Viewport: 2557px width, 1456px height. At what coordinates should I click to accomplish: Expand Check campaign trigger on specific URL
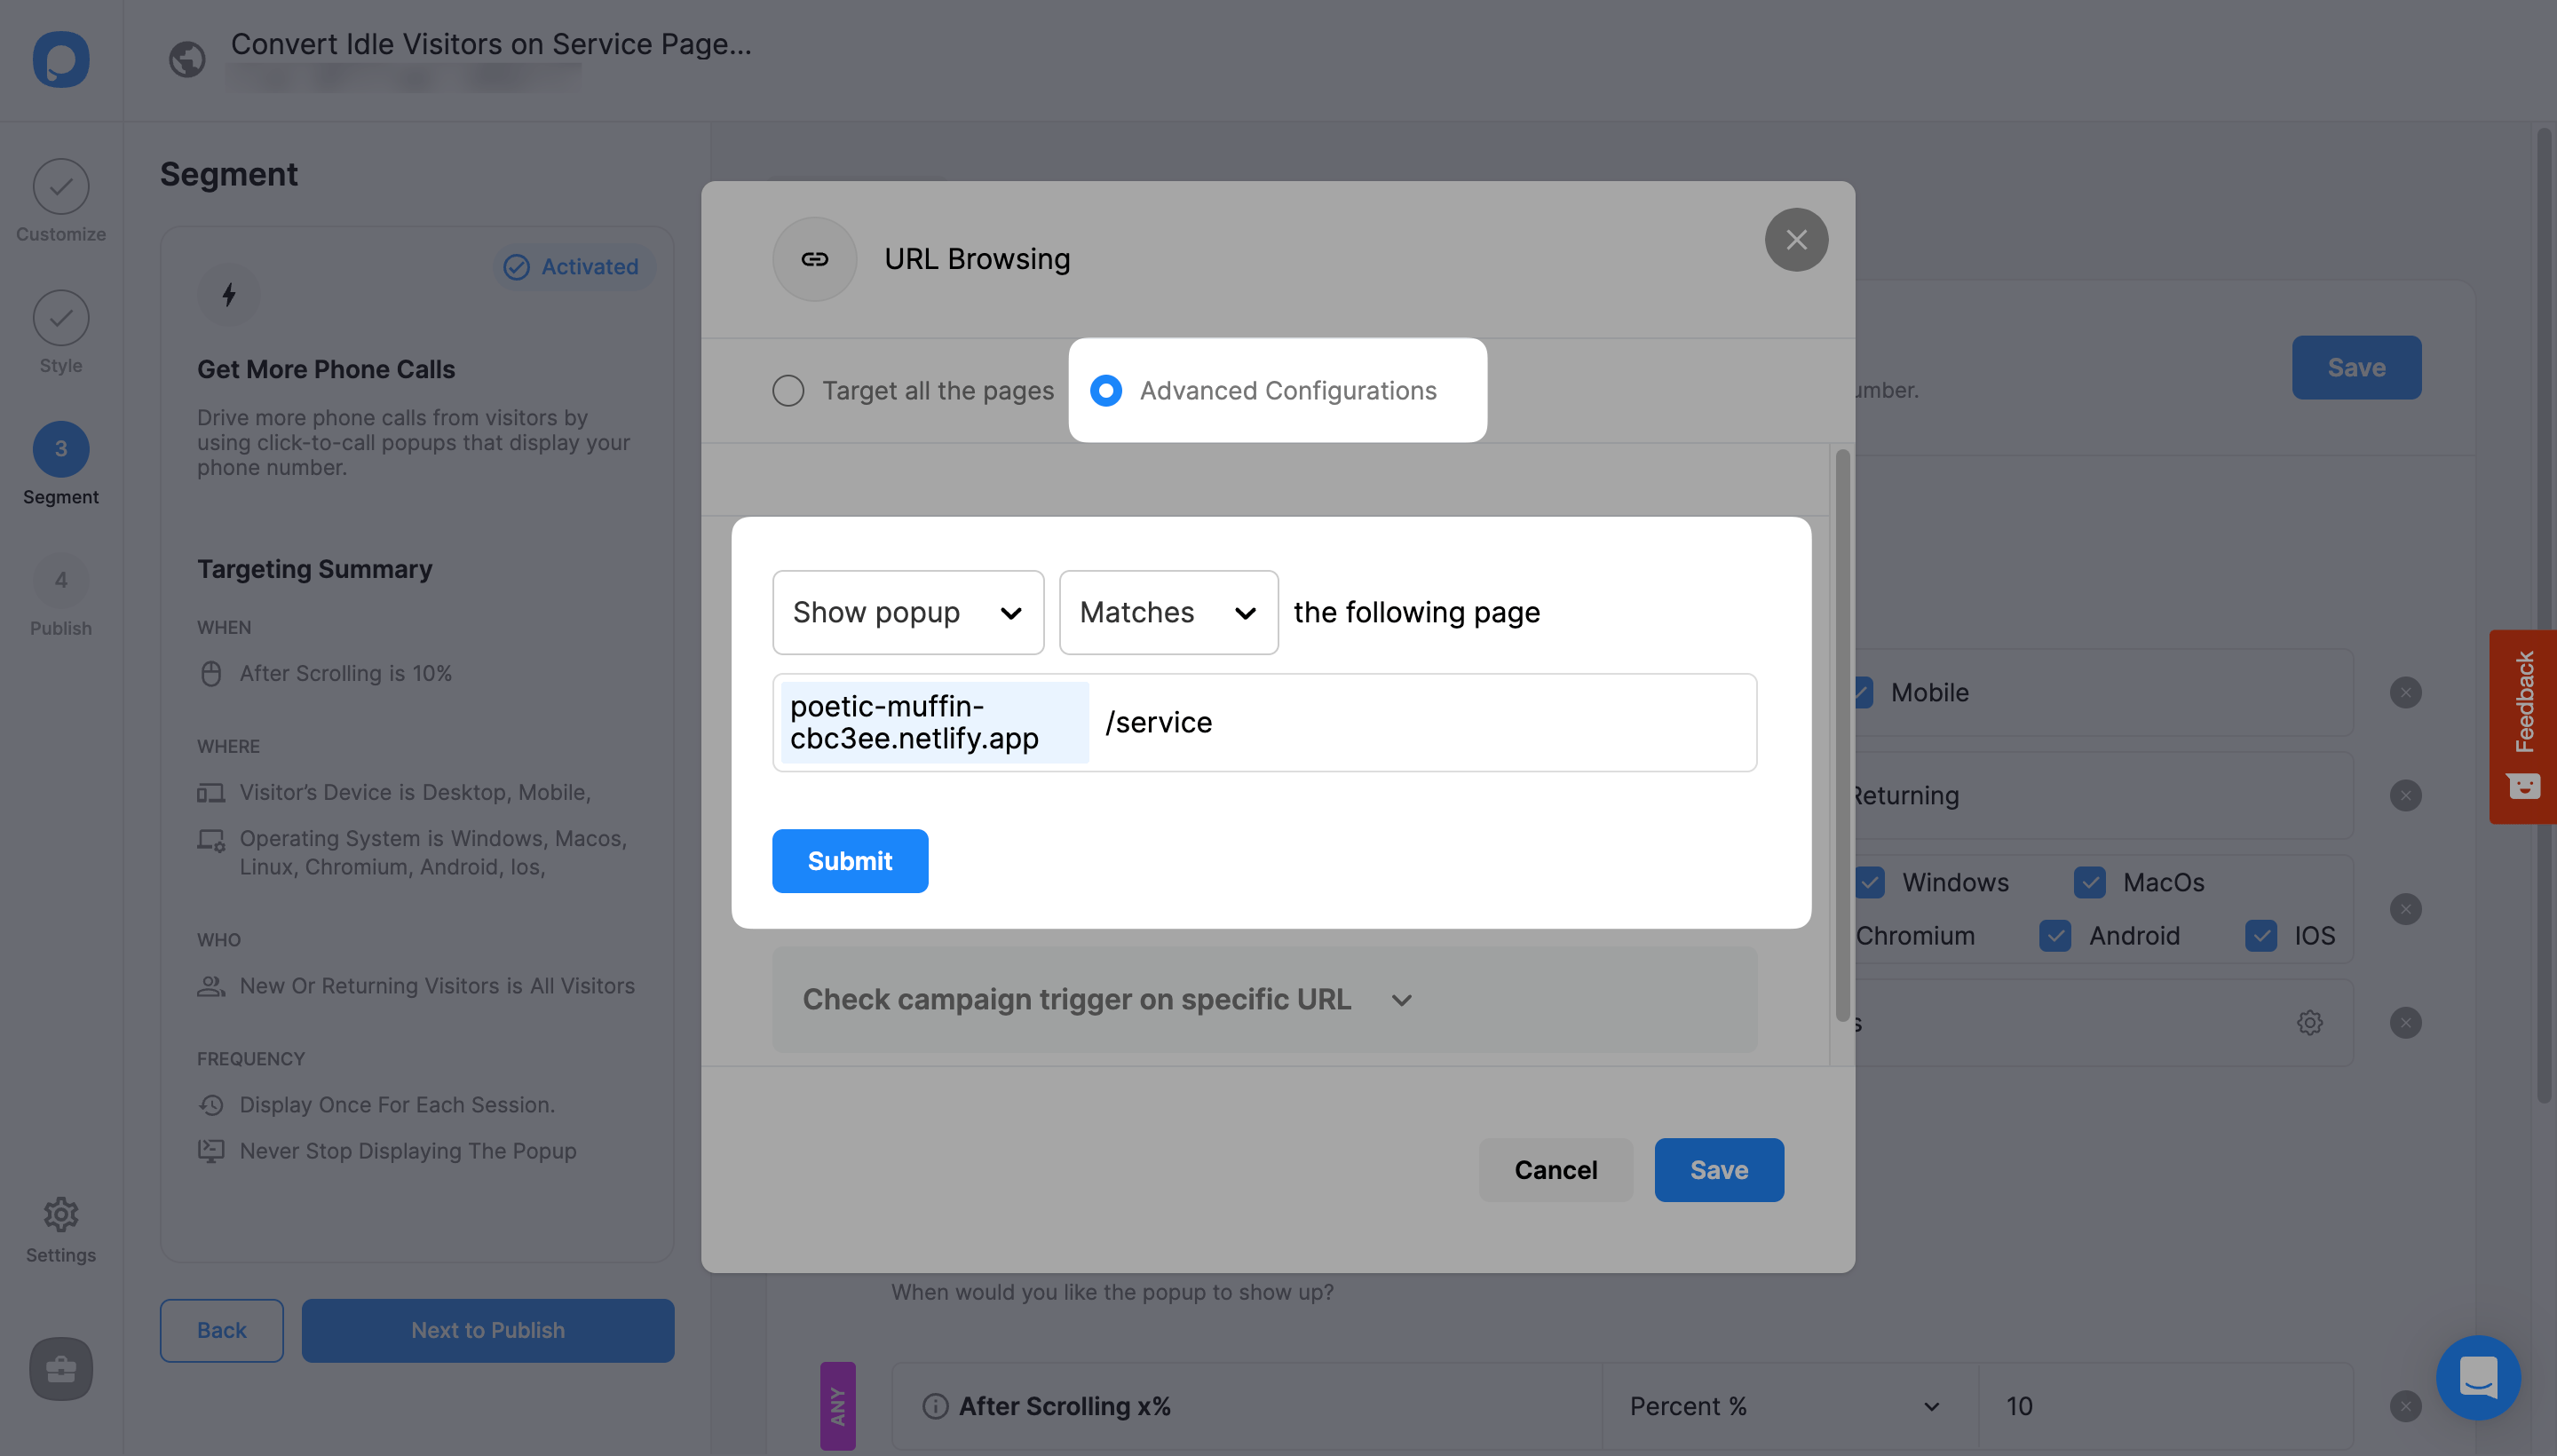(x=1264, y=999)
